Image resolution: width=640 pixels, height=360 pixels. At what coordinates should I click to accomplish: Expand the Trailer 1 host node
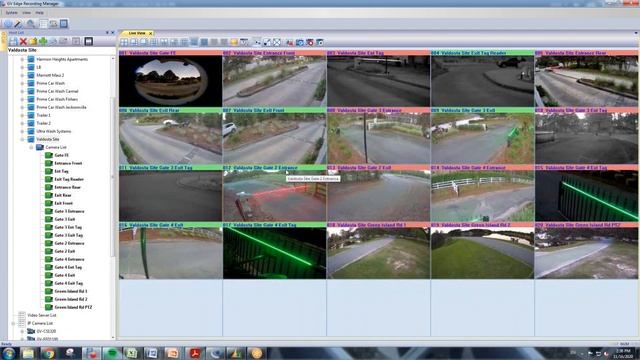[22, 115]
